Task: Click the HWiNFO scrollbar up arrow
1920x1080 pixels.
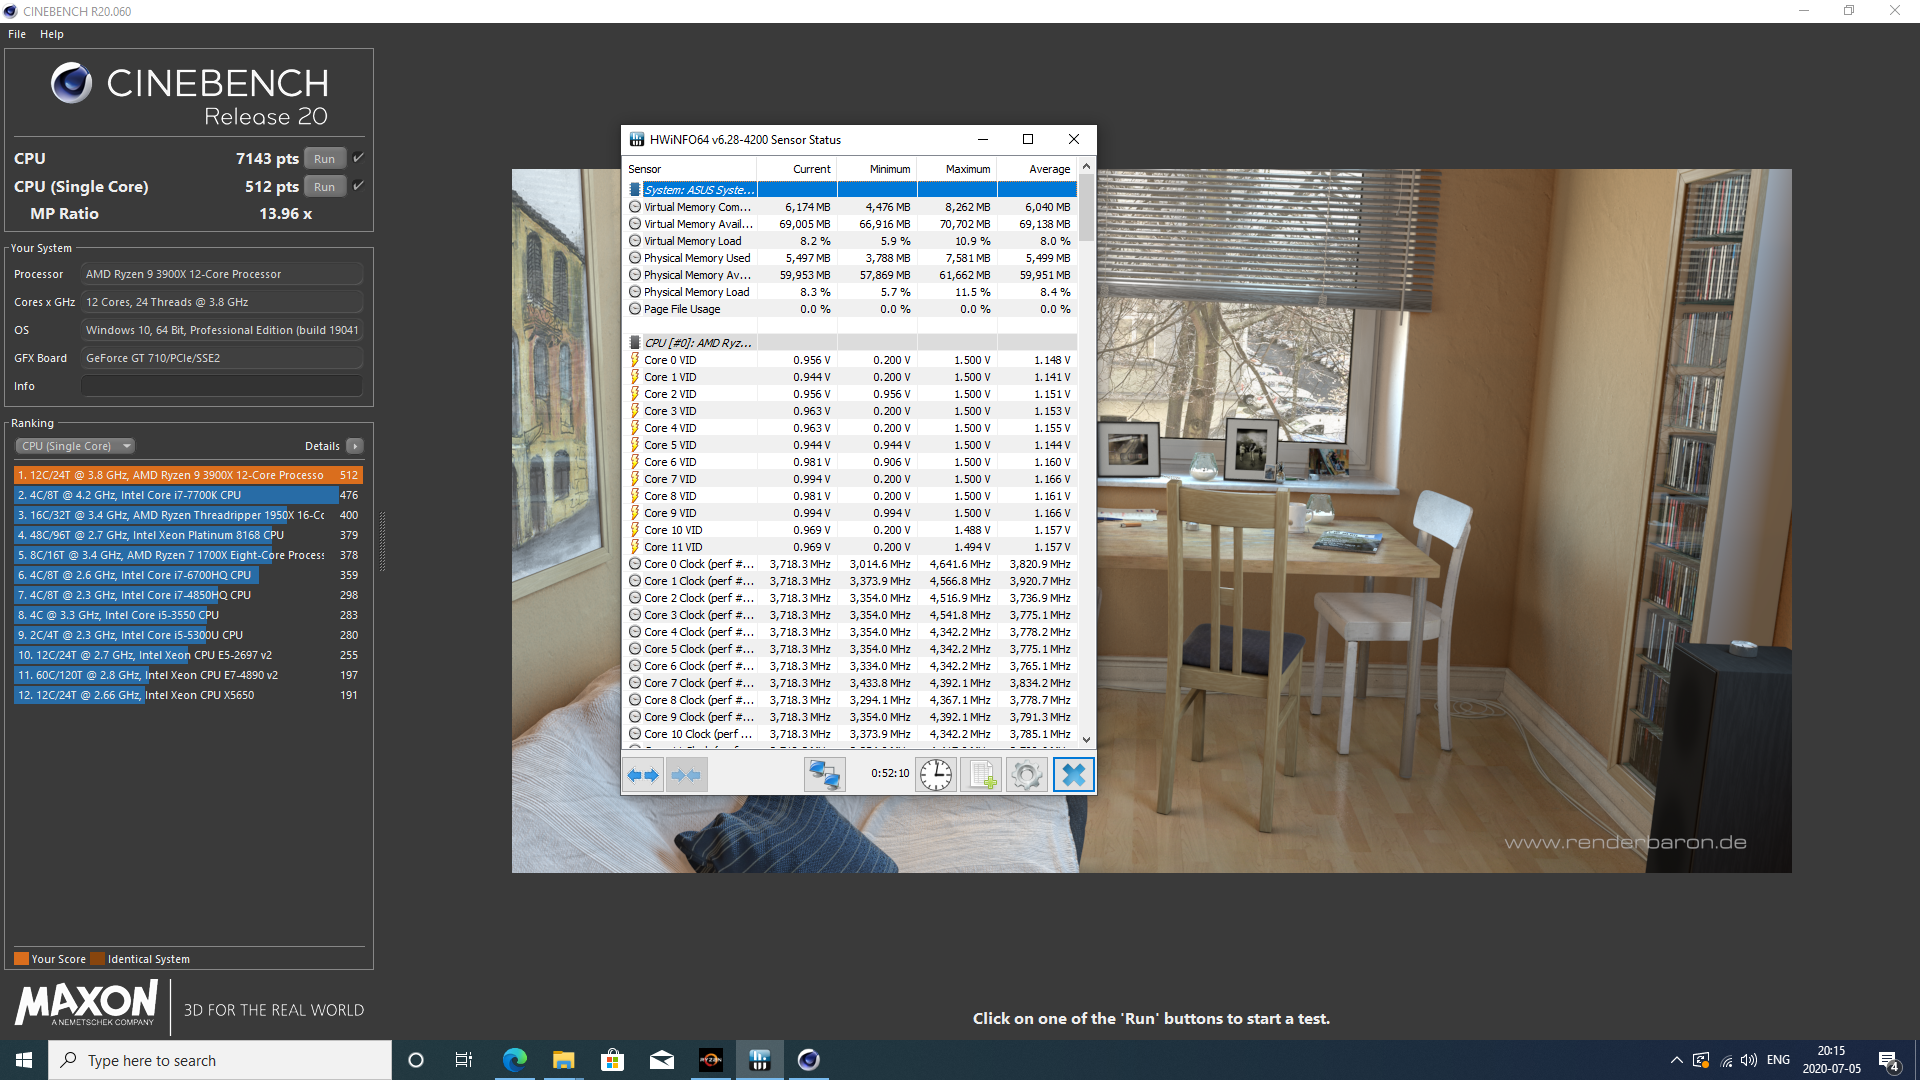Action: [x=1086, y=165]
